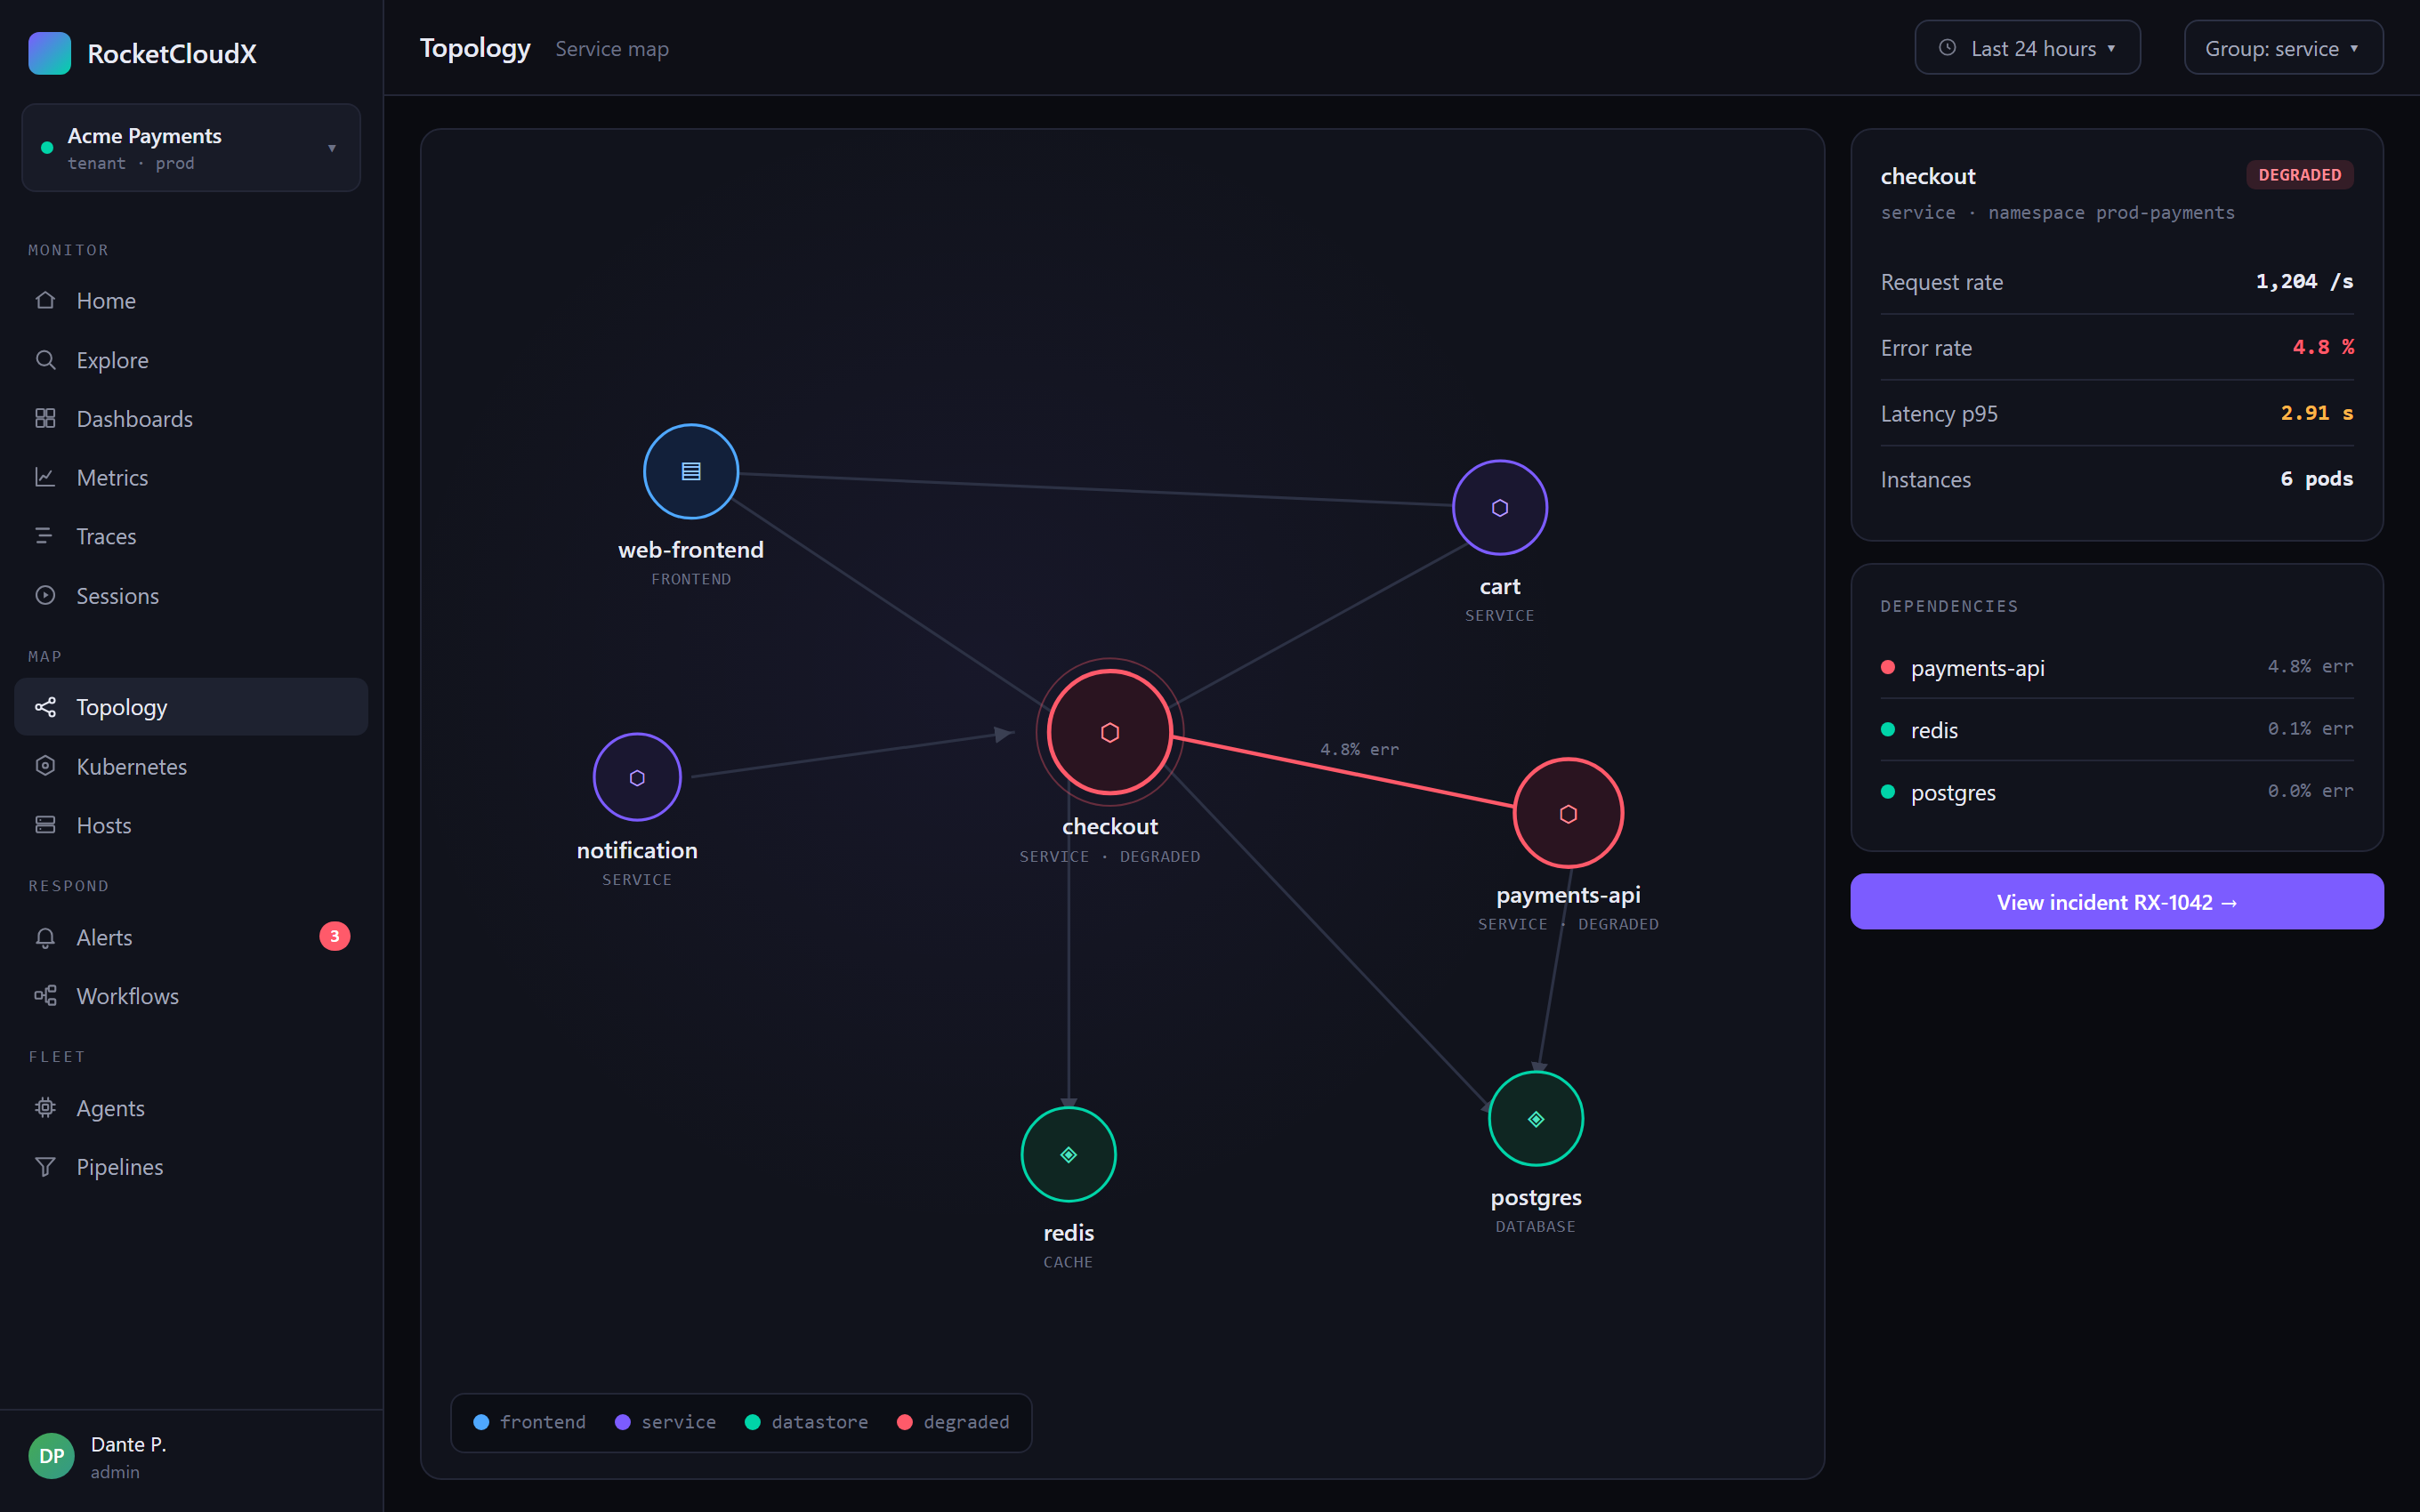Viewport: 2420px width, 1512px height.
Task: Select the web-frontend node
Action: [691, 471]
